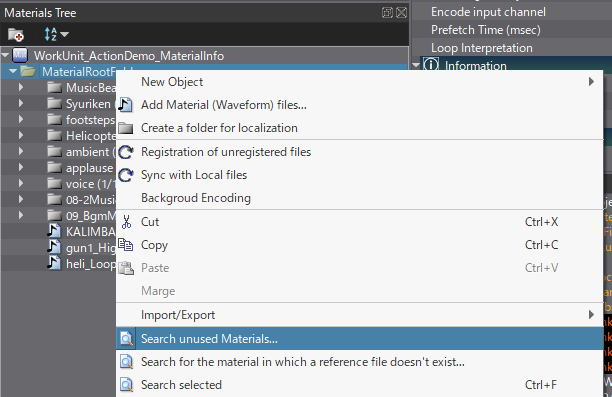Open the New Object submenu
The width and height of the screenshot is (612, 397).
[359, 82]
